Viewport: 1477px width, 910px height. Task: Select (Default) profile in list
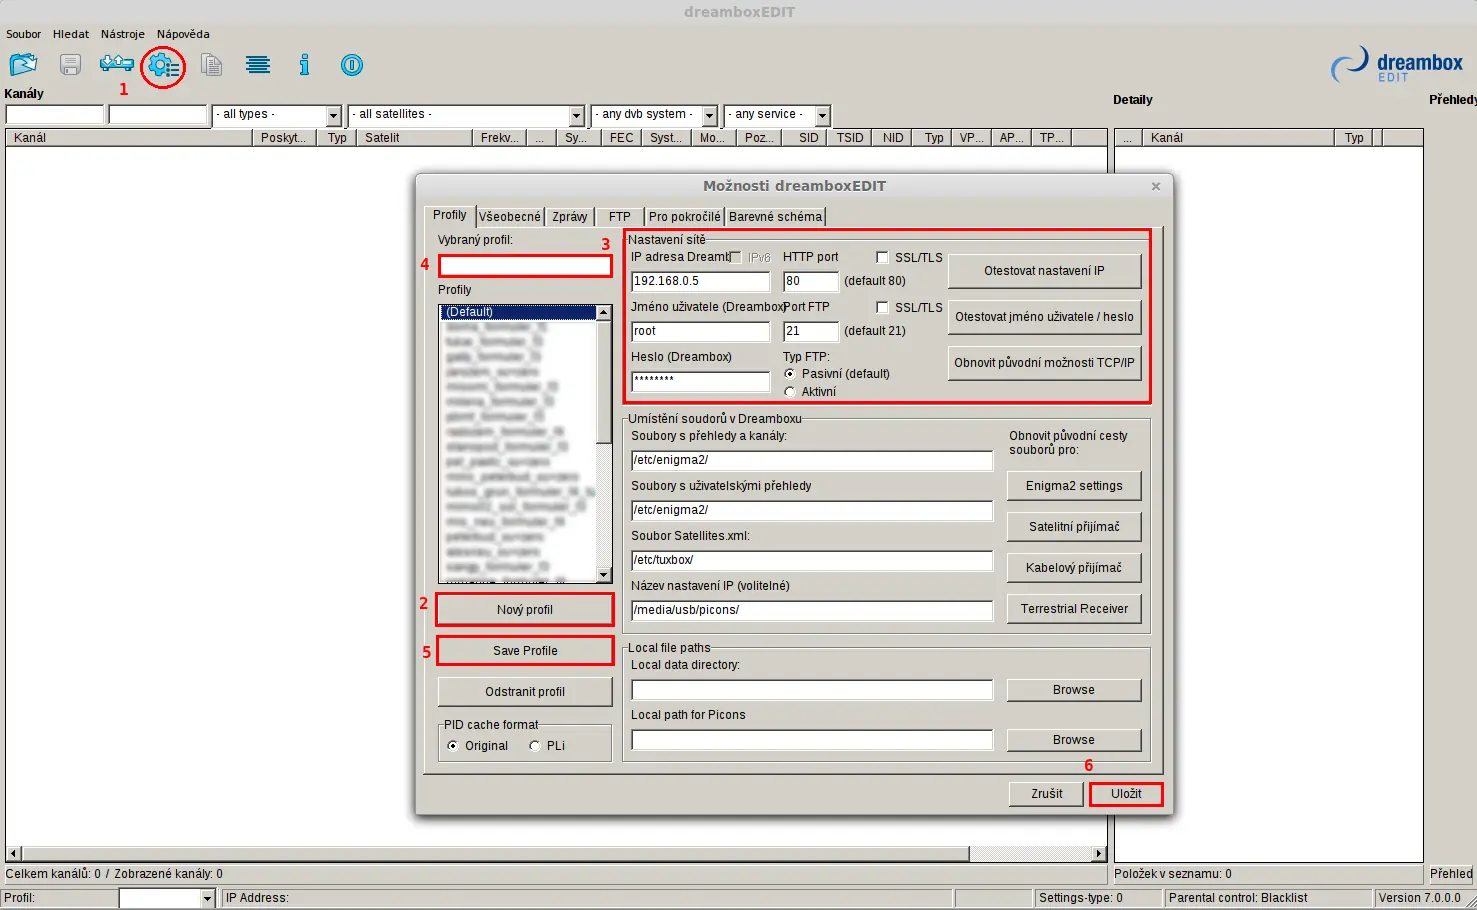pos(518,312)
